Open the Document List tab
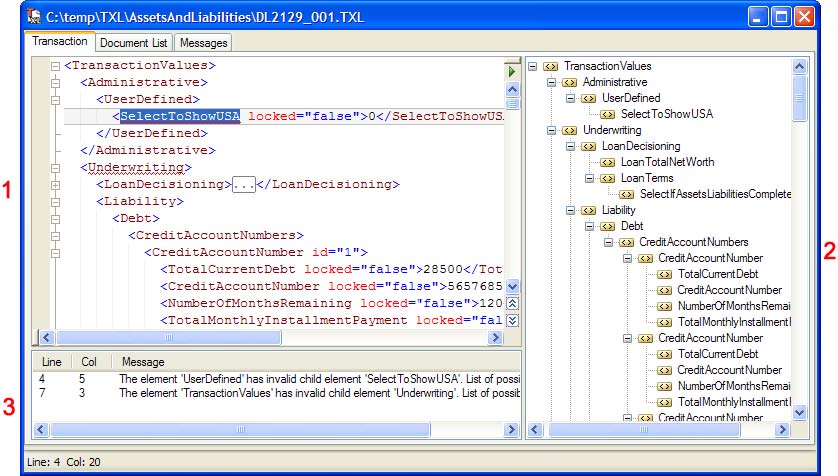 [134, 43]
